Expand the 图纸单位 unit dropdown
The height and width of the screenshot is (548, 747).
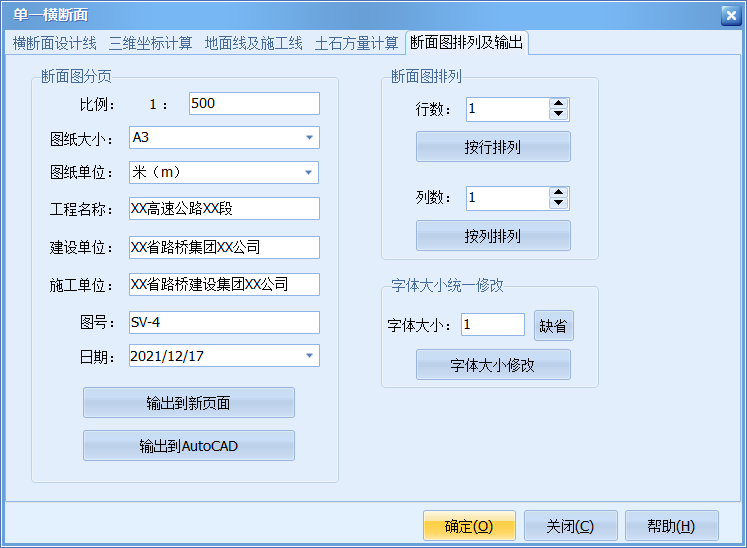(309, 172)
